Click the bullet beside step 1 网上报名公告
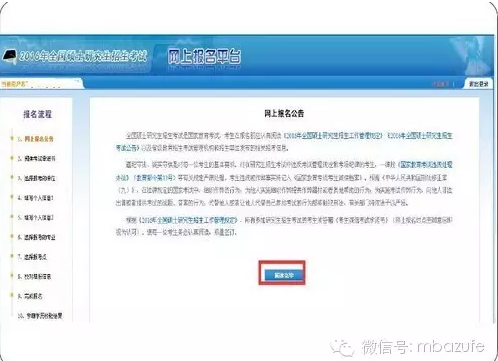This screenshot has height=361, width=498. point(12,138)
